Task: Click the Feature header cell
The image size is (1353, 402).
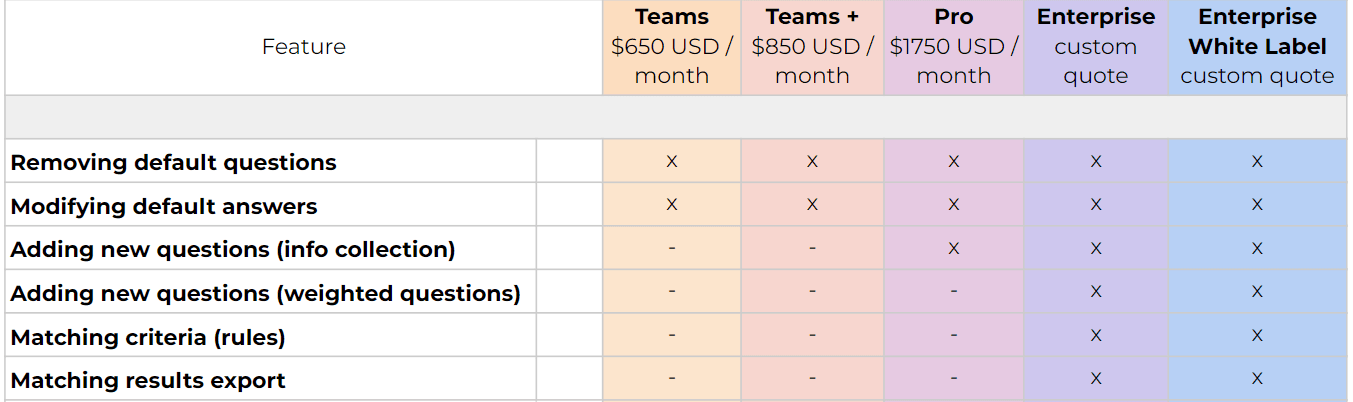Action: [303, 47]
